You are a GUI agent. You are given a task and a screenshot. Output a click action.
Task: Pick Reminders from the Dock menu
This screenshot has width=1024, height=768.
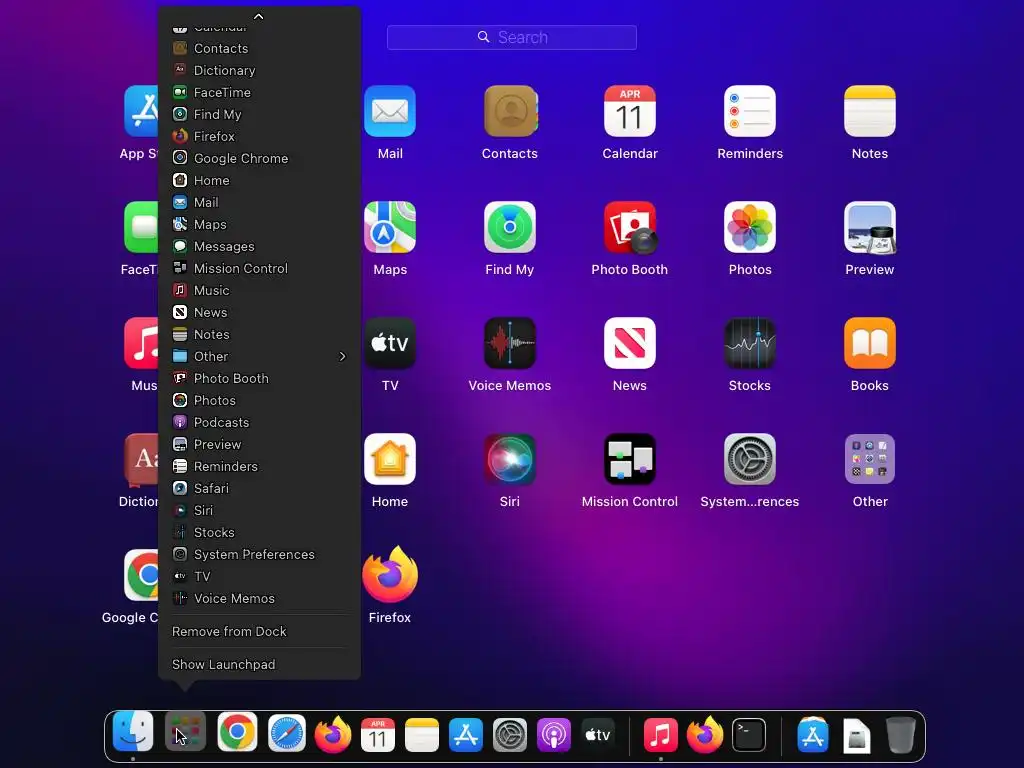pos(259,467)
